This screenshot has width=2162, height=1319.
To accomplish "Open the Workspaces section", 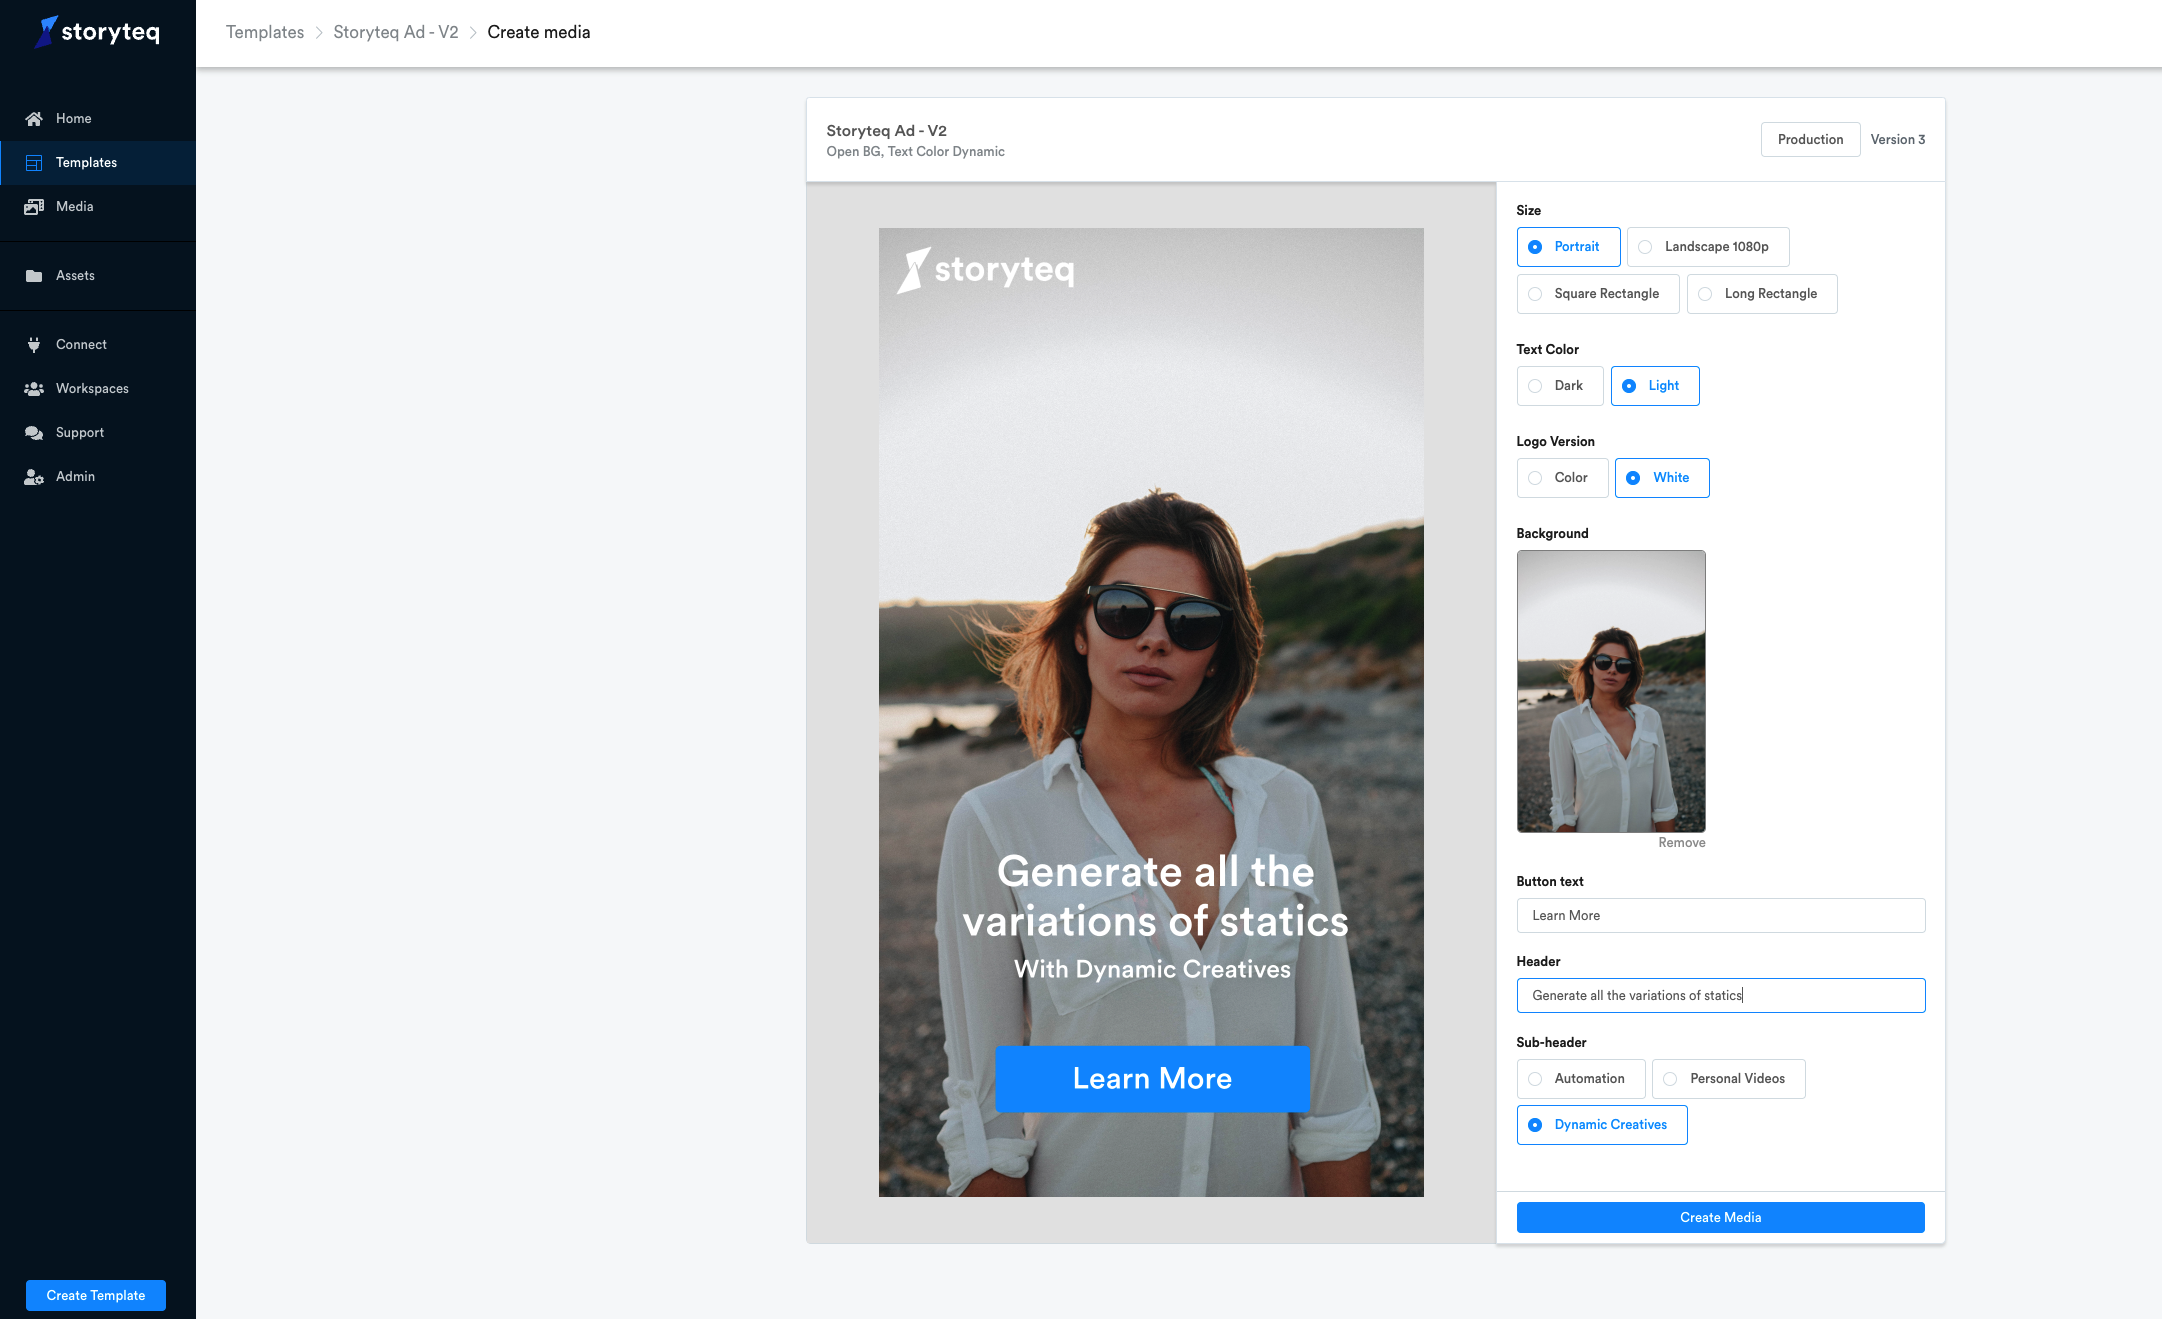I will 92,388.
